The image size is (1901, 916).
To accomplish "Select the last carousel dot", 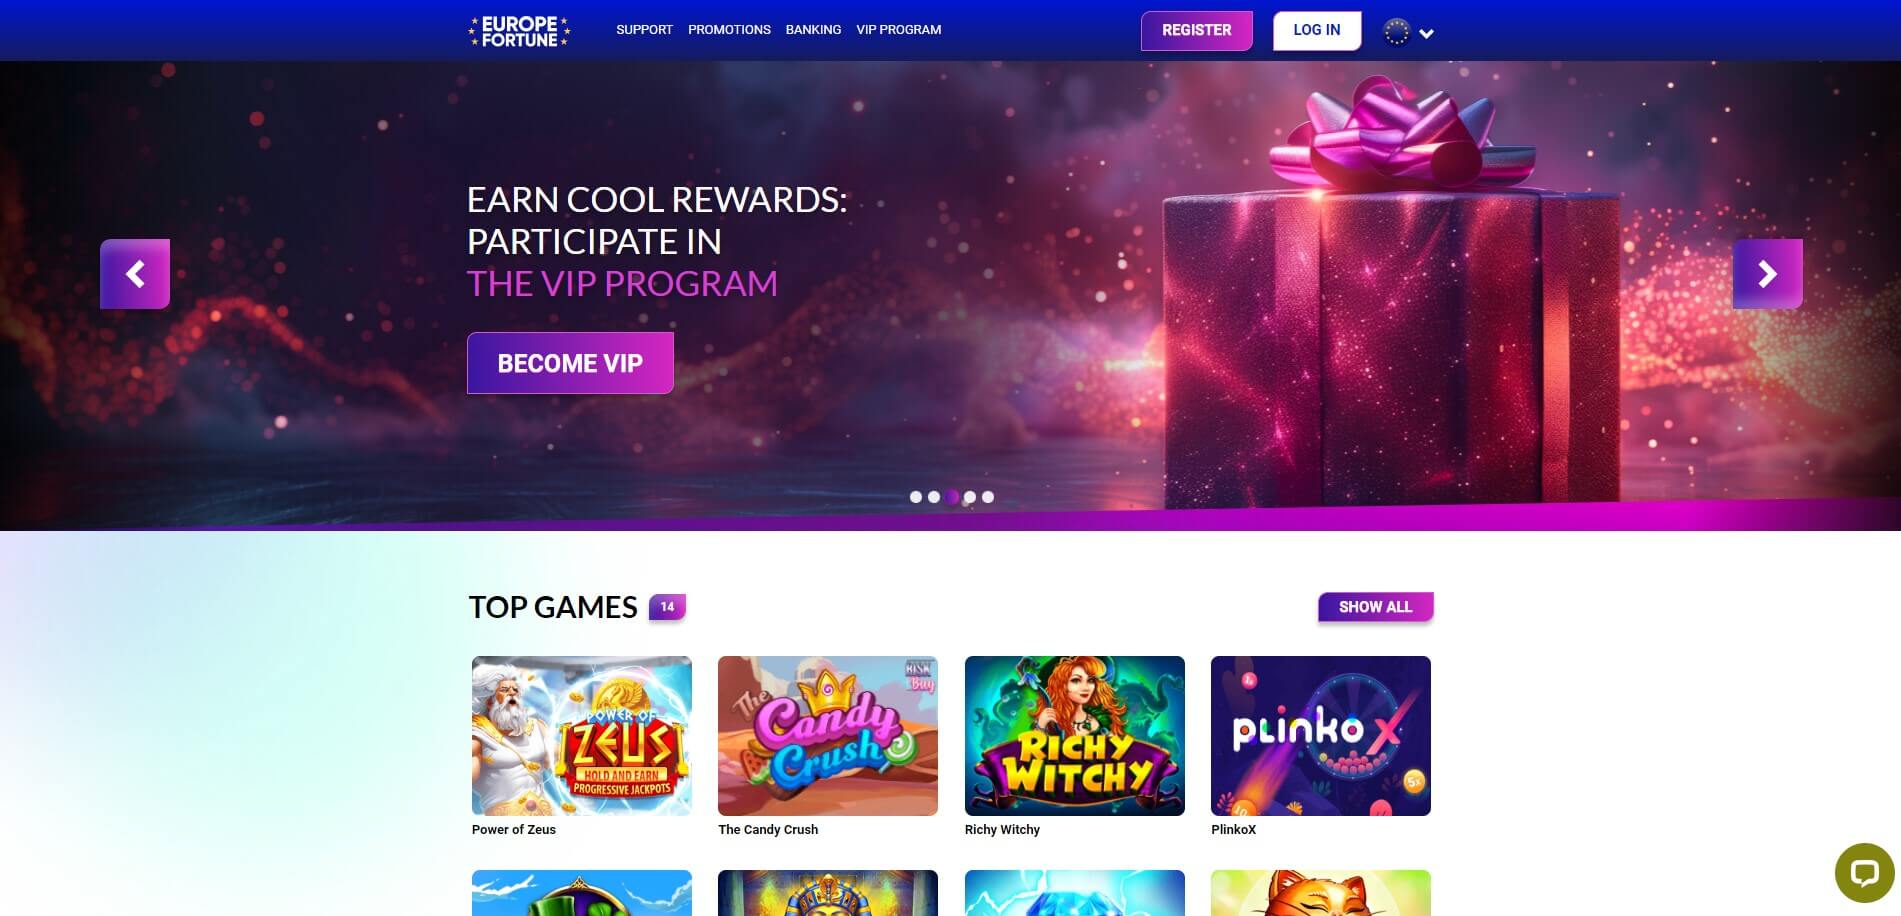I will coord(988,497).
